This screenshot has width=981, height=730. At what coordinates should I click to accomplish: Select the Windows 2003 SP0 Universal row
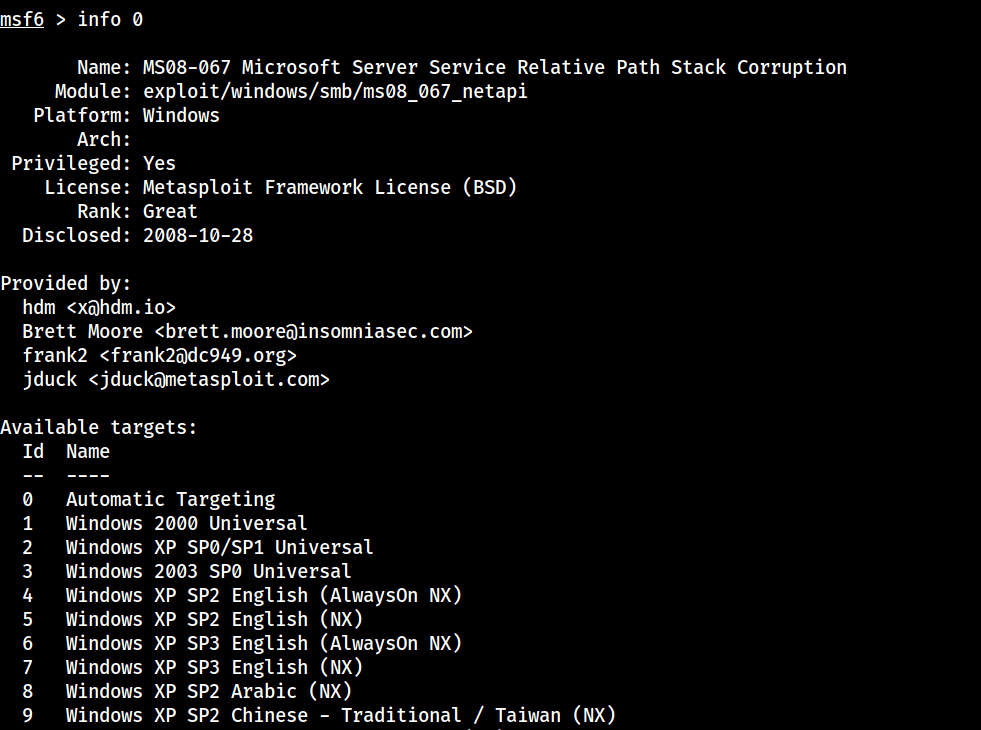click(208, 571)
